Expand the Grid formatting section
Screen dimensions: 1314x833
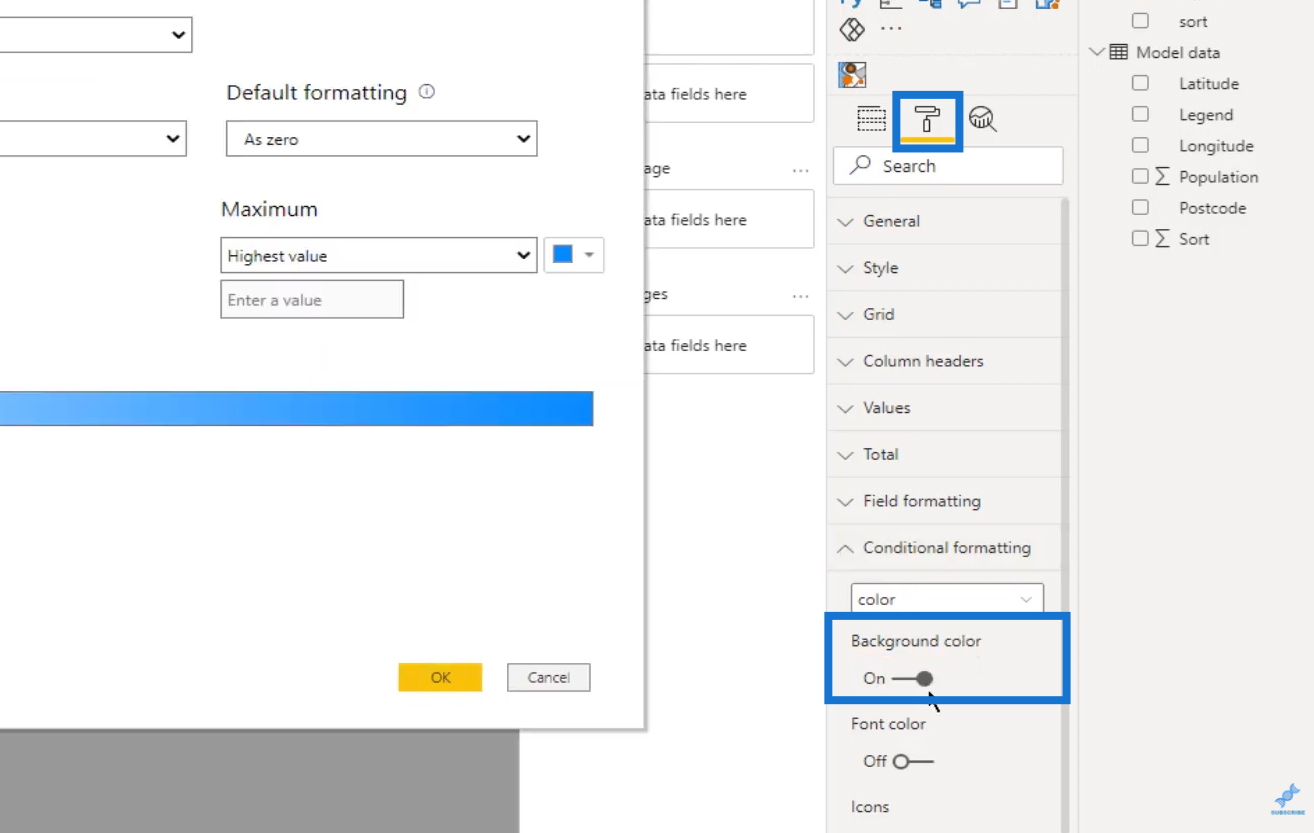(944, 314)
